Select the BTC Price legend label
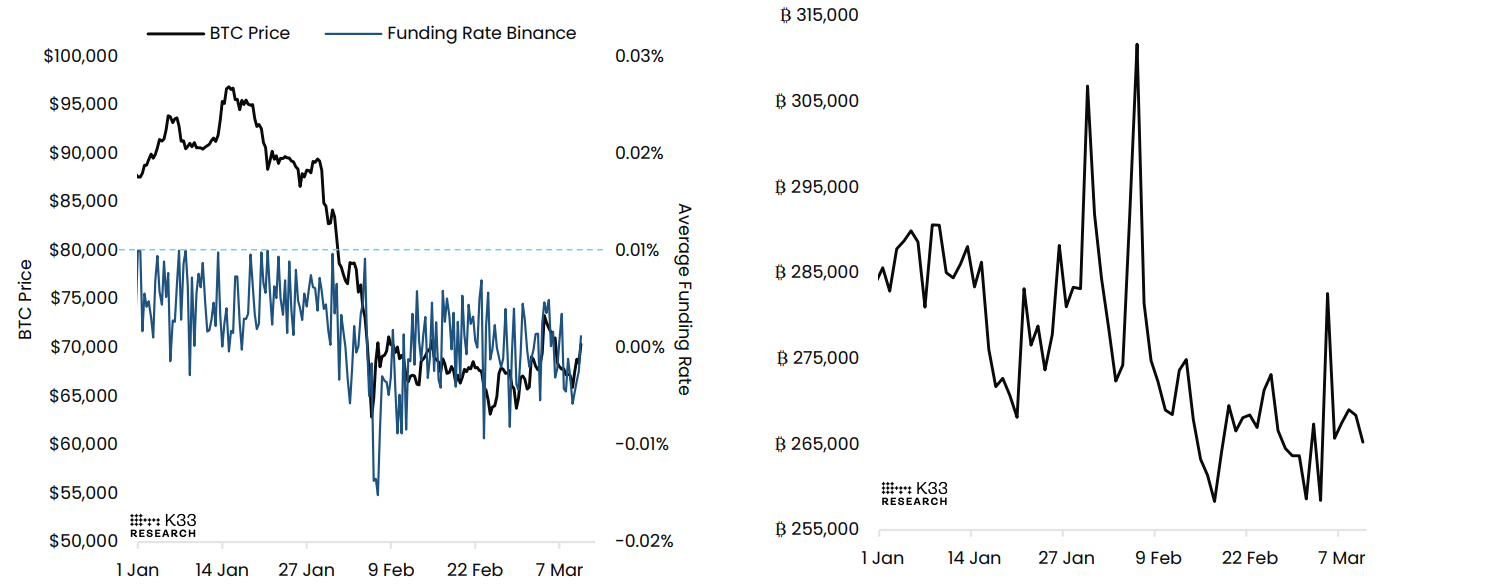1488x586 pixels. click(249, 33)
